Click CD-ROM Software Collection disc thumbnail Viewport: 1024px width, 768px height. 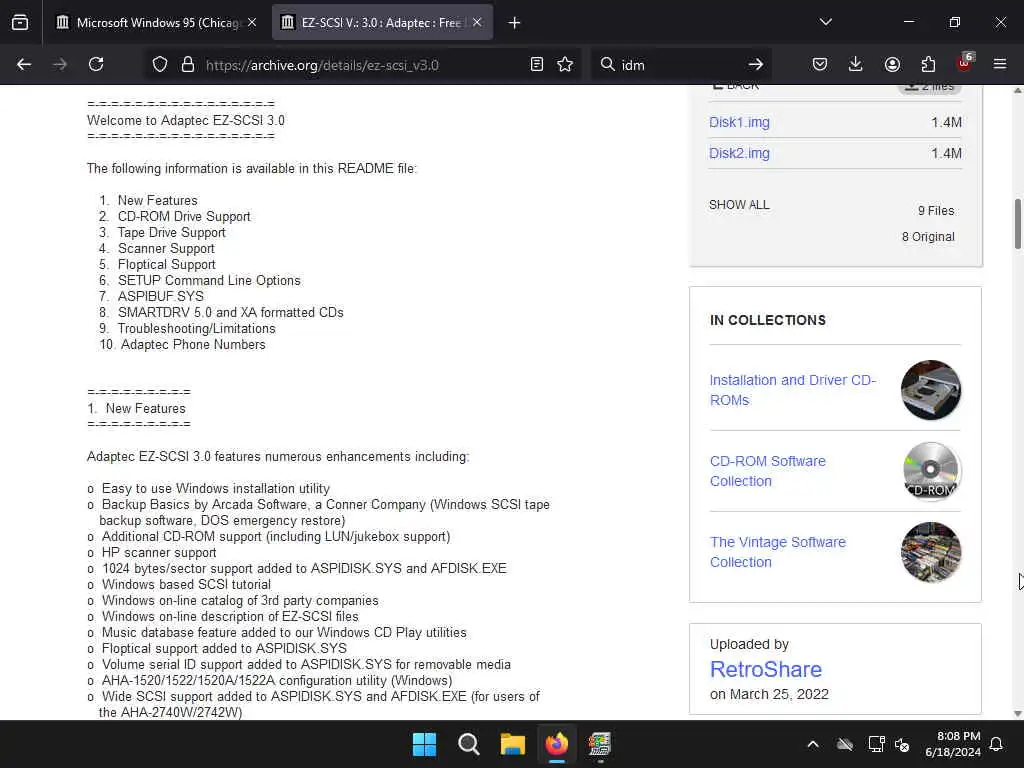click(x=931, y=471)
